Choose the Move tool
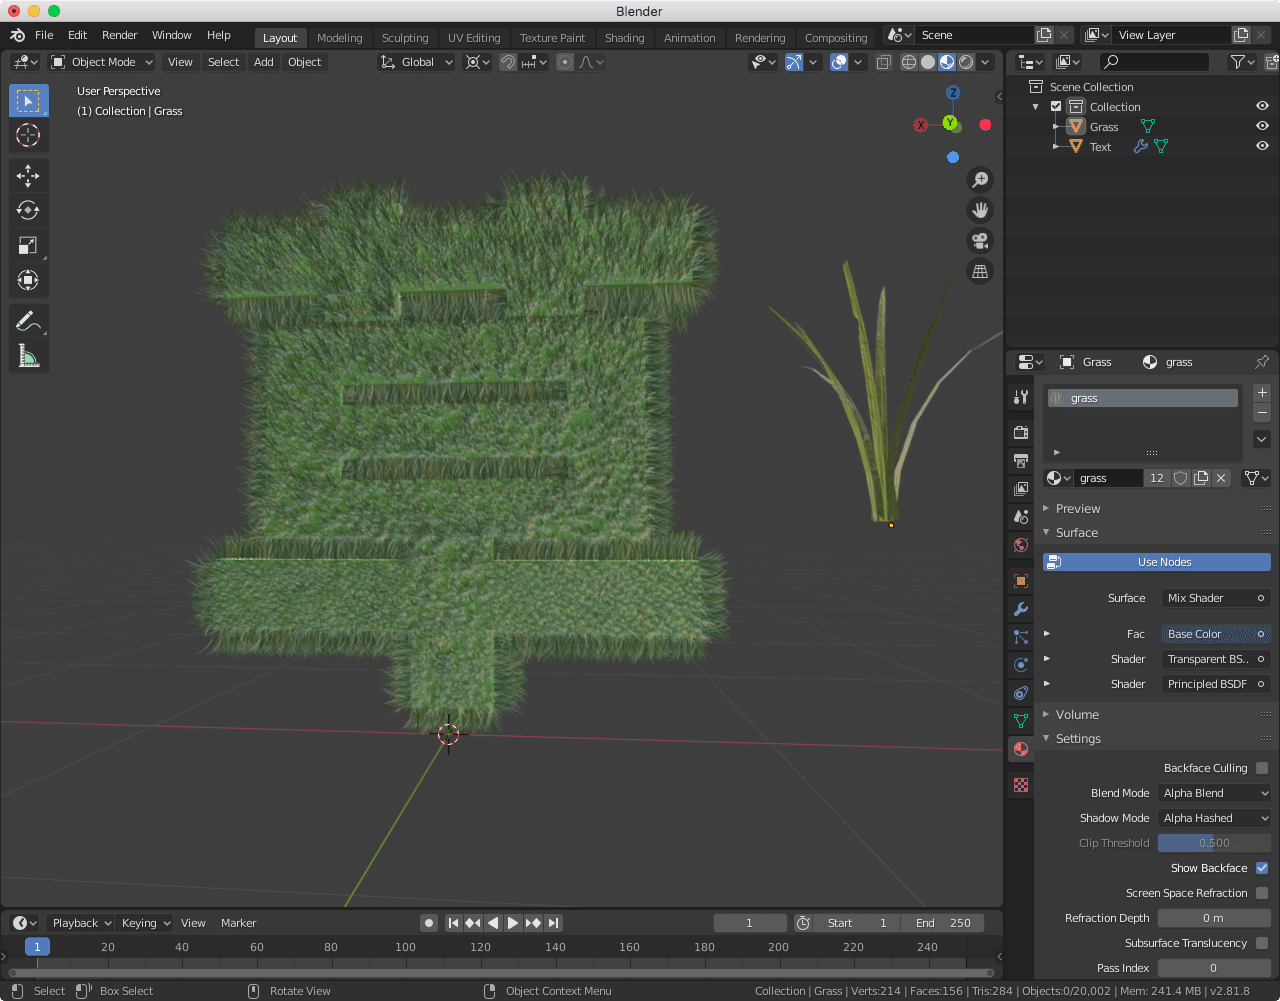 [x=28, y=176]
